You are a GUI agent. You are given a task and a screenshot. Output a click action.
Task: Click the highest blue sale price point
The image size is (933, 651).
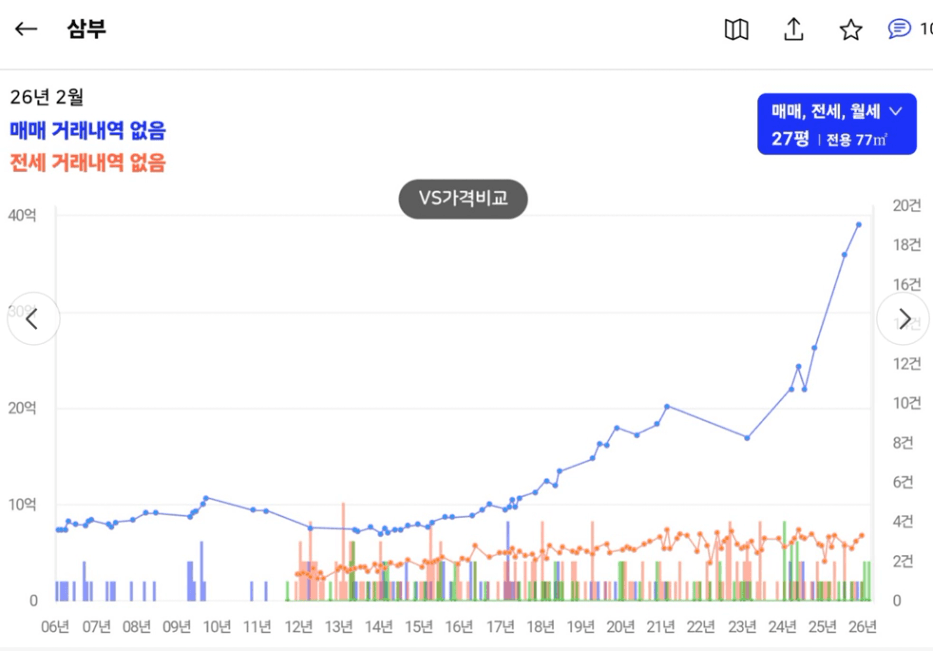(x=858, y=225)
